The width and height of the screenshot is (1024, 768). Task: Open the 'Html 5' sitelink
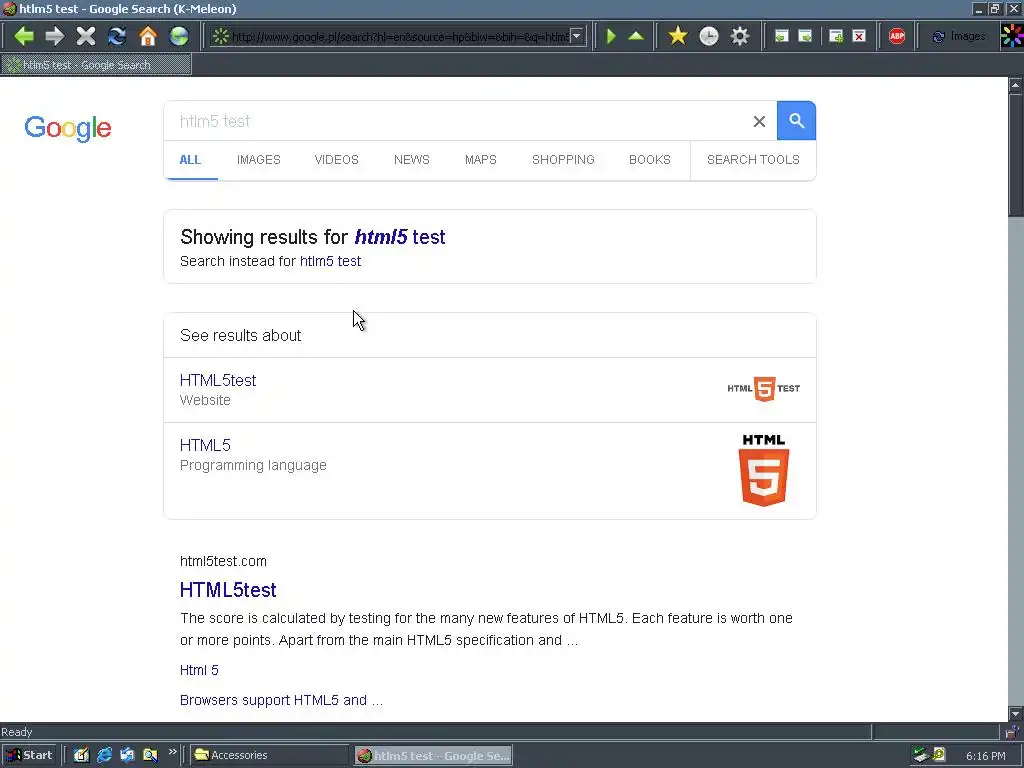point(199,671)
